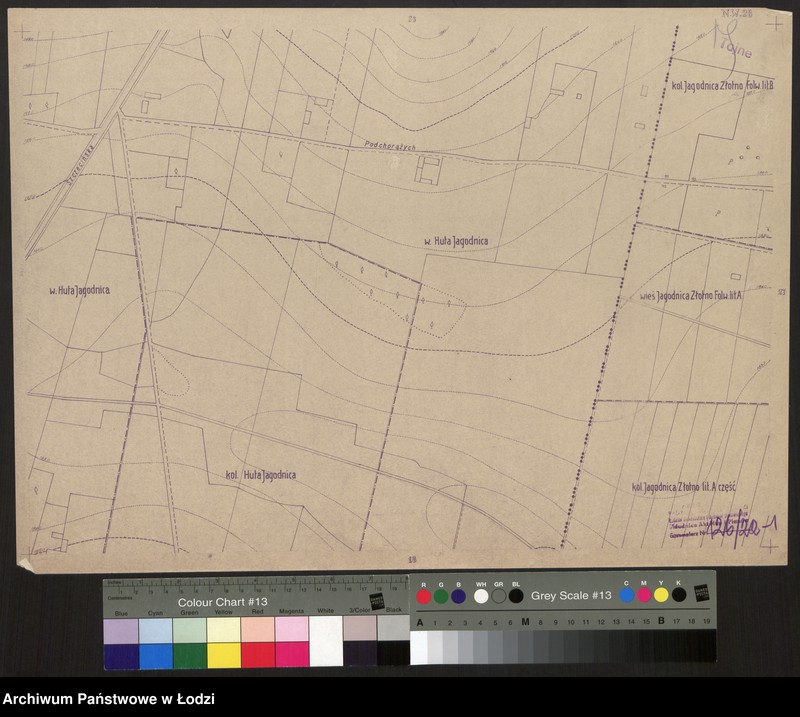Screen dimensions: 800x717
Task: Click the green circle labeled G
Action: [441, 596]
